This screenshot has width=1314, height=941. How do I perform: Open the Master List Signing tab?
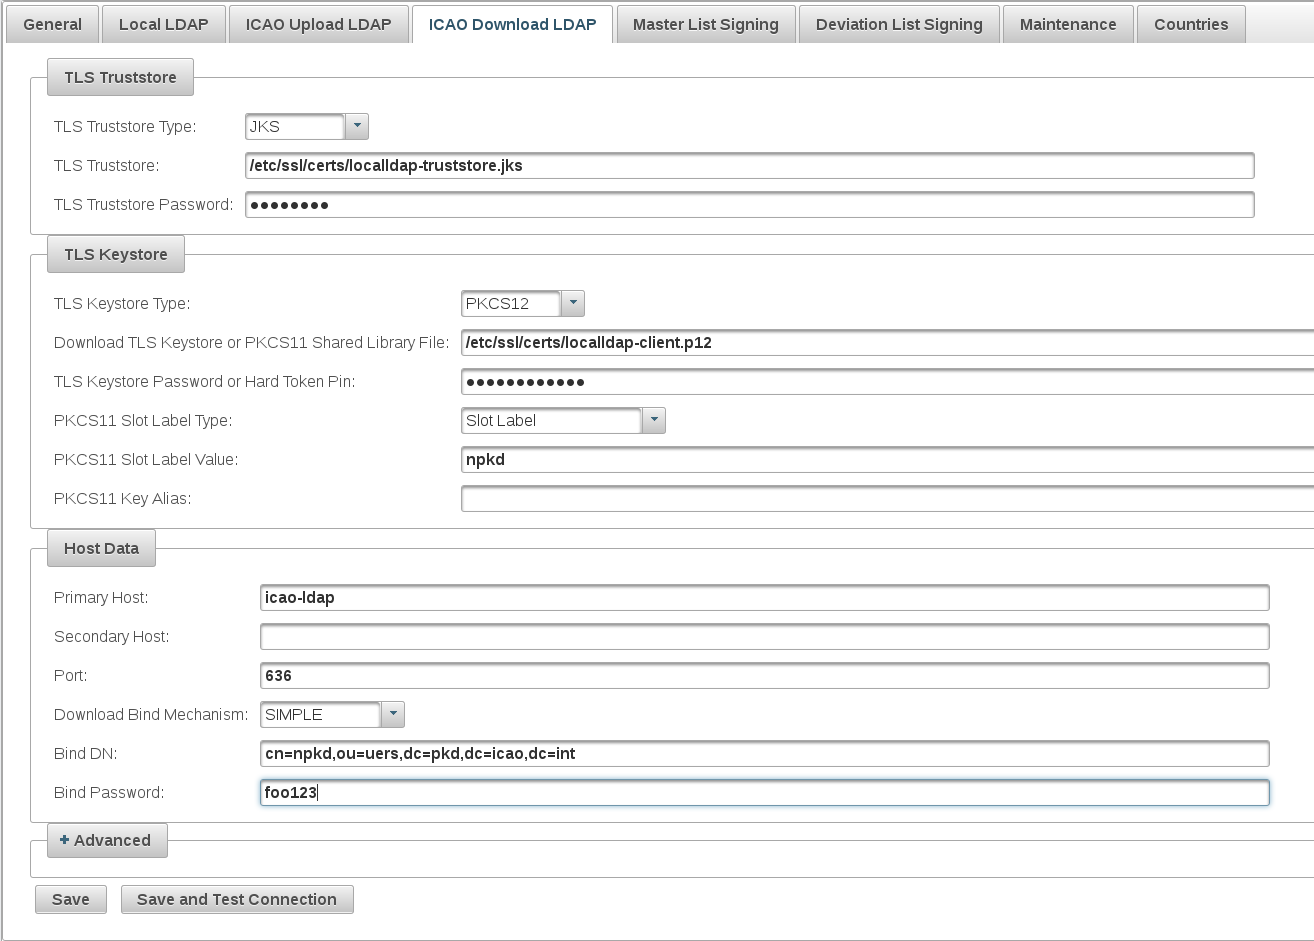point(705,24)
